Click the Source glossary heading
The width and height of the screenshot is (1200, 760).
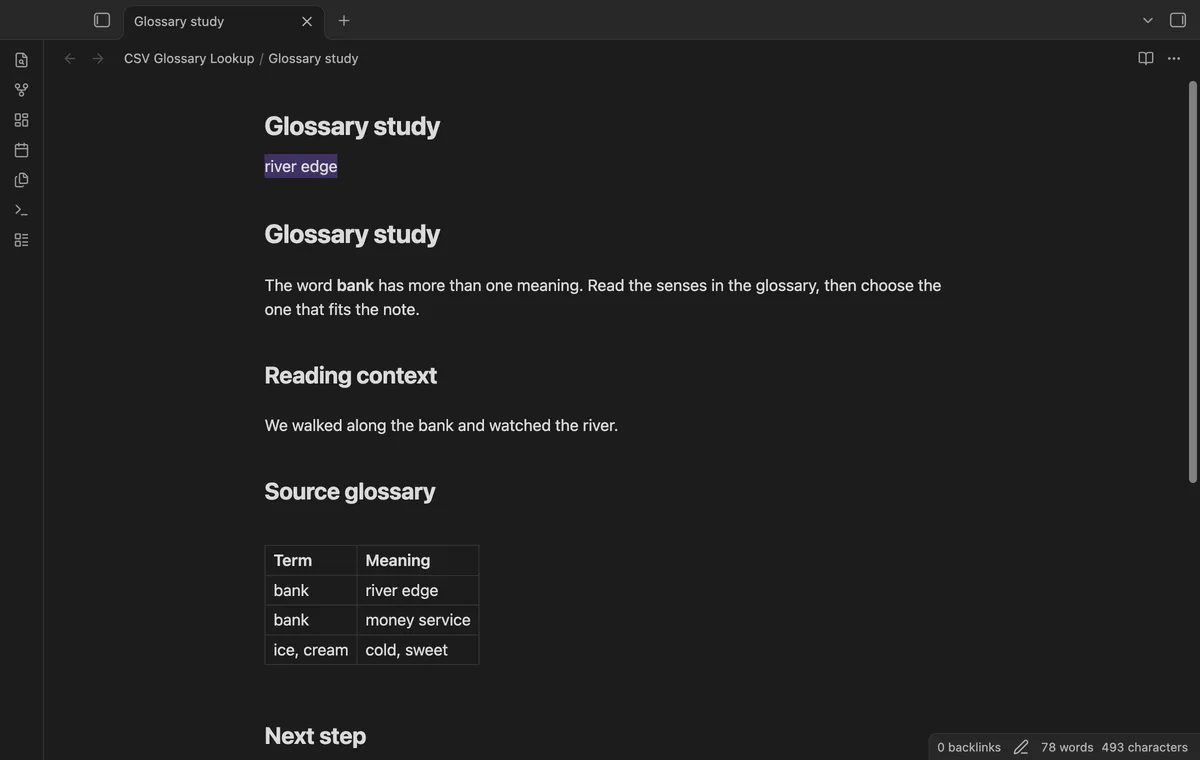(350, 491)
